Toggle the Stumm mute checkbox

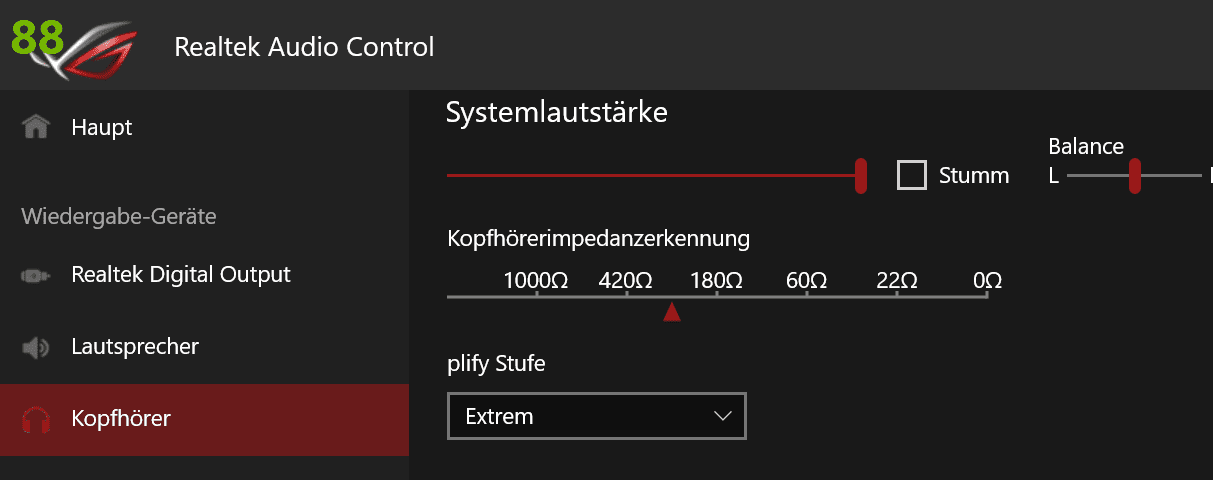pyautogui.click(x=912, y=175)
